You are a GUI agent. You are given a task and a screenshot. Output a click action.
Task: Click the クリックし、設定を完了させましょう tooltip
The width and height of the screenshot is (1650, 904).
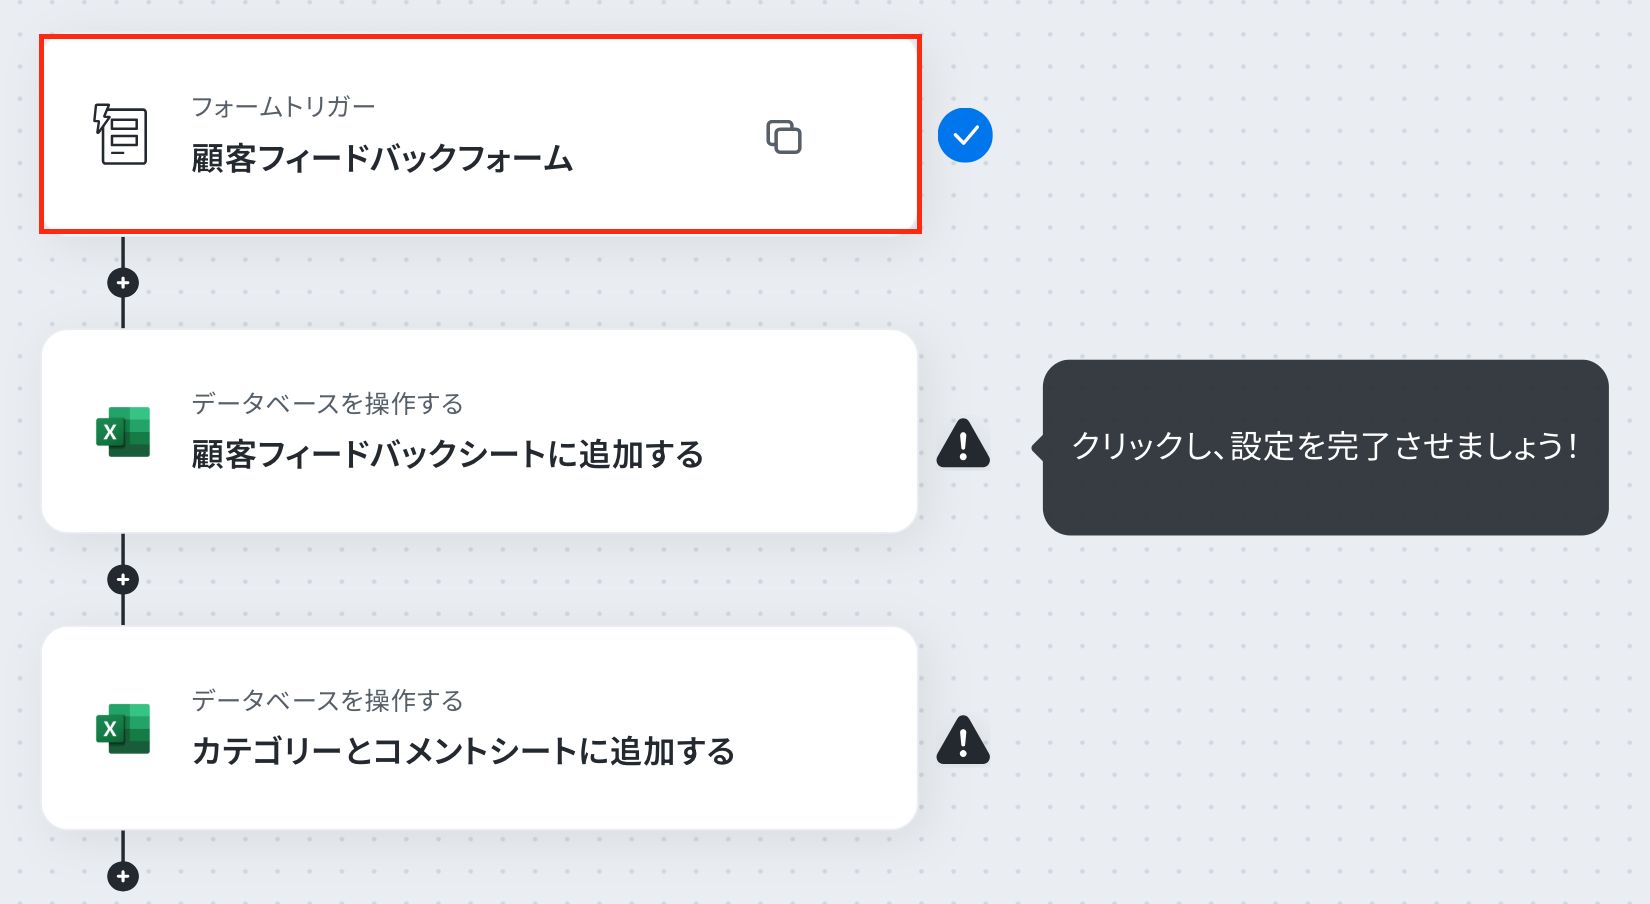coord(1325,447)
